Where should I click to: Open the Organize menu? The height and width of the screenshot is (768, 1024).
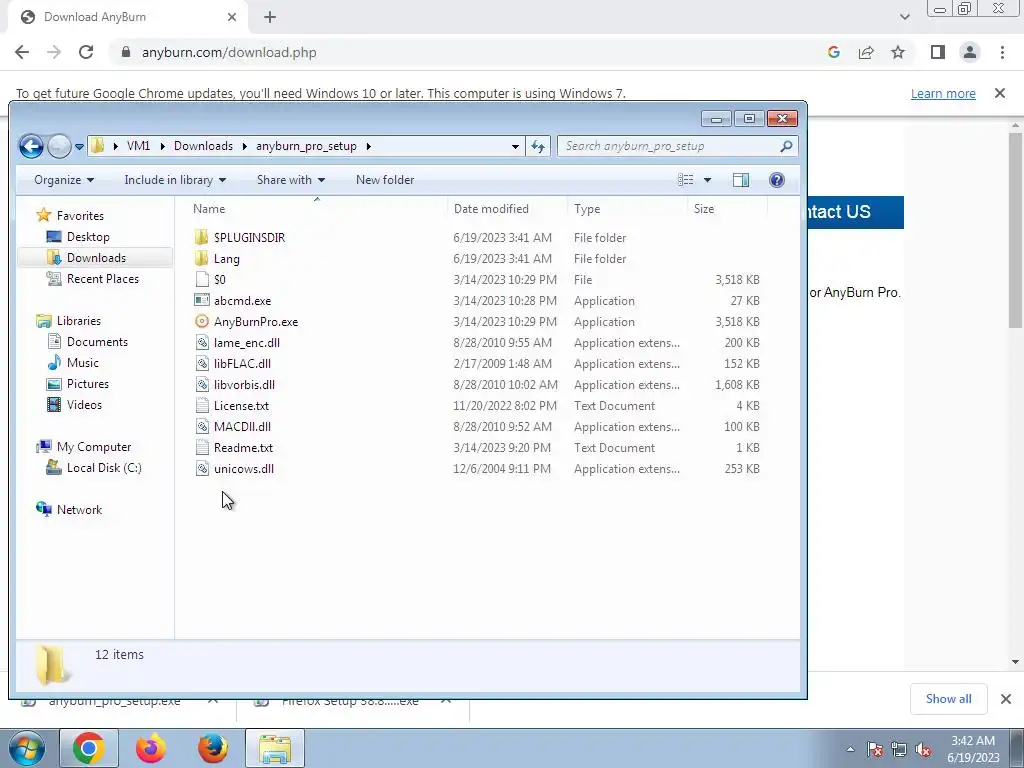coord(63,180)
